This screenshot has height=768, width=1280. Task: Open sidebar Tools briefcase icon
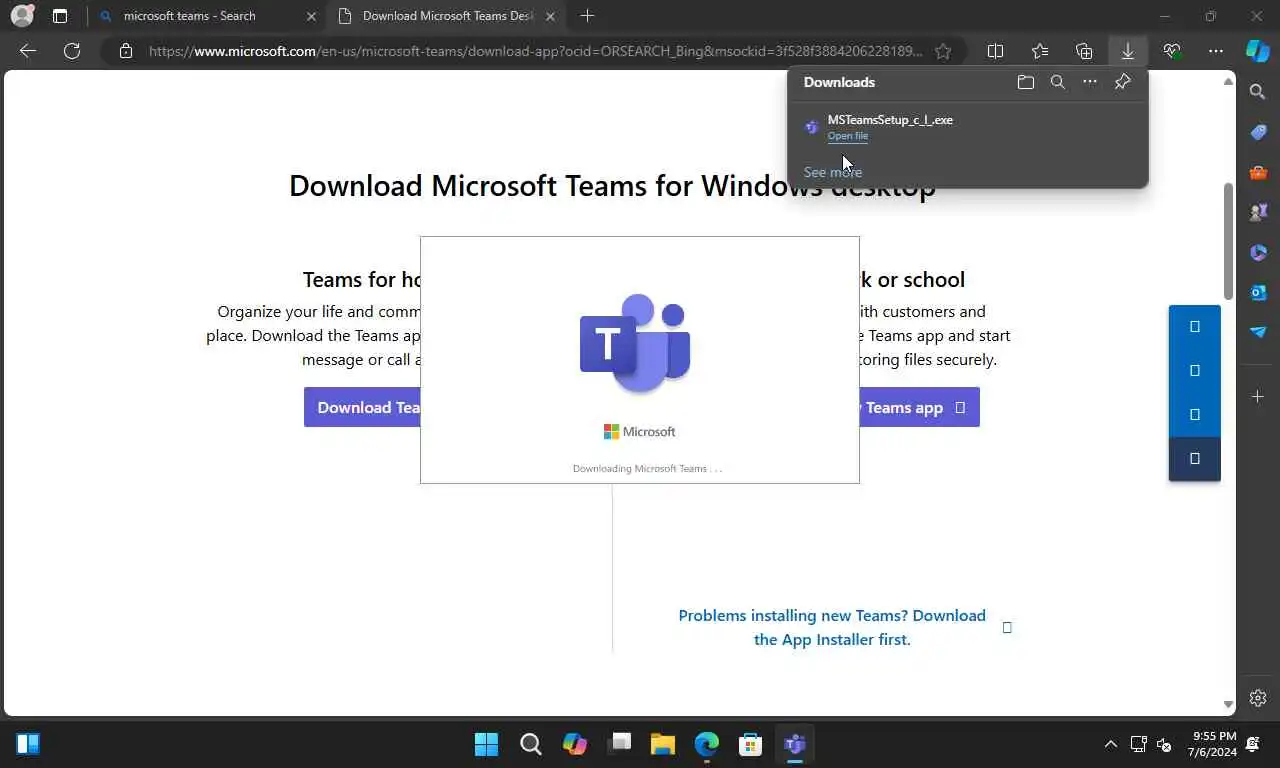1258,172
